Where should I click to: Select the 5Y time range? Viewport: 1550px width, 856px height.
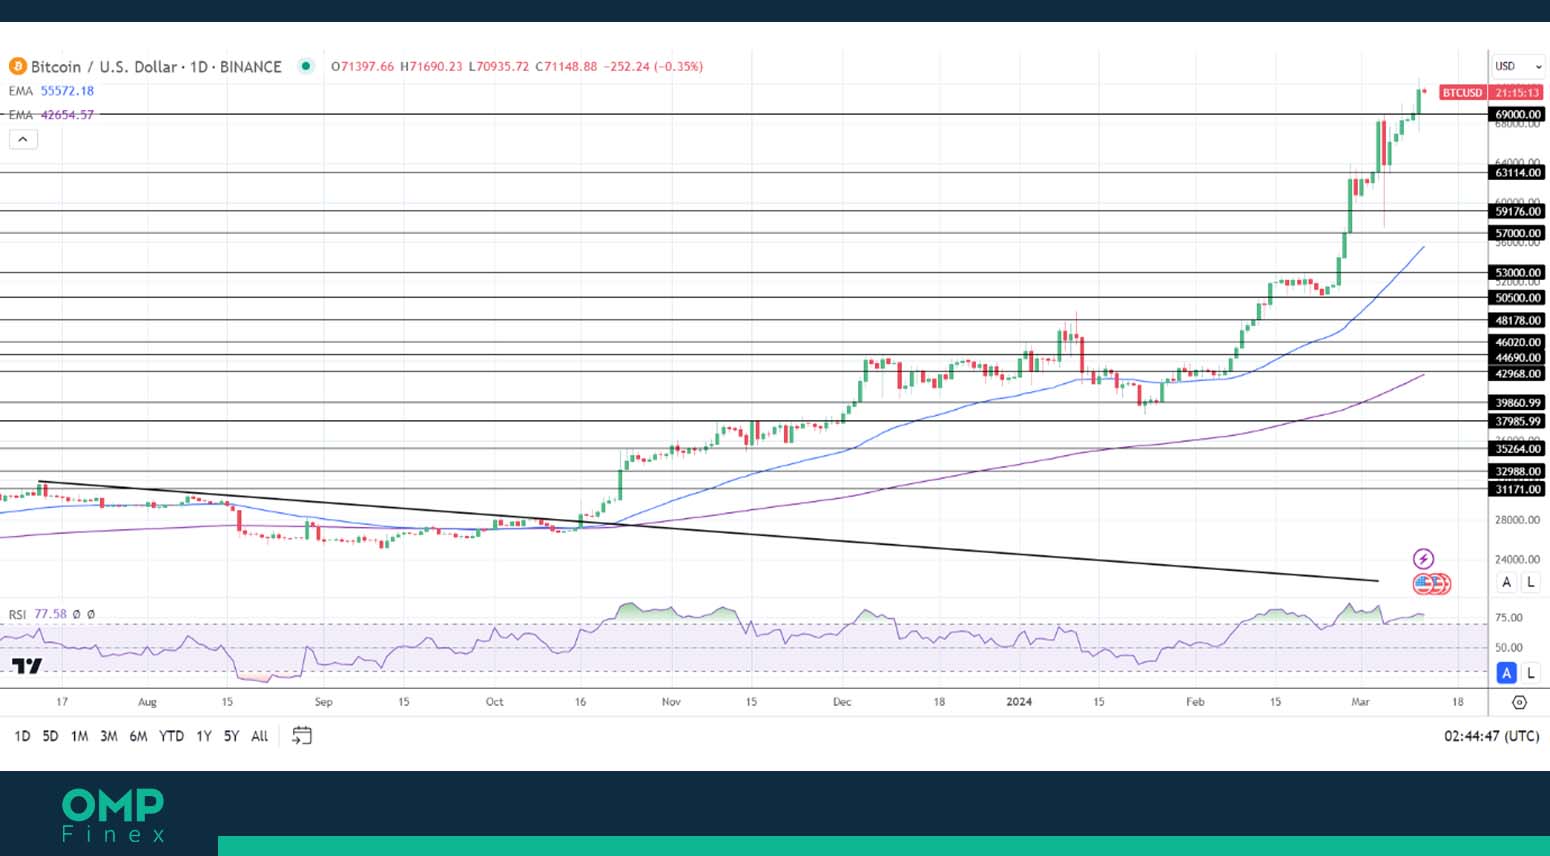231,736
